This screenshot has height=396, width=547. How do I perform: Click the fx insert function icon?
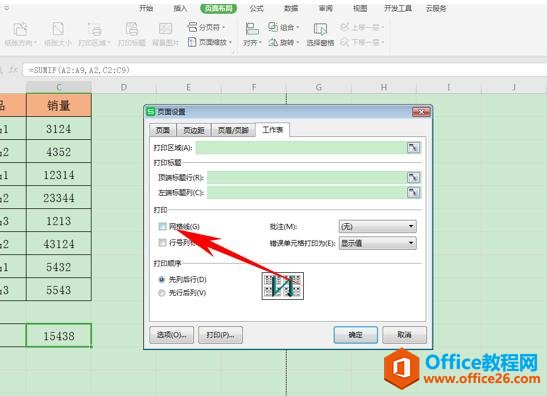tap(13, 70)
